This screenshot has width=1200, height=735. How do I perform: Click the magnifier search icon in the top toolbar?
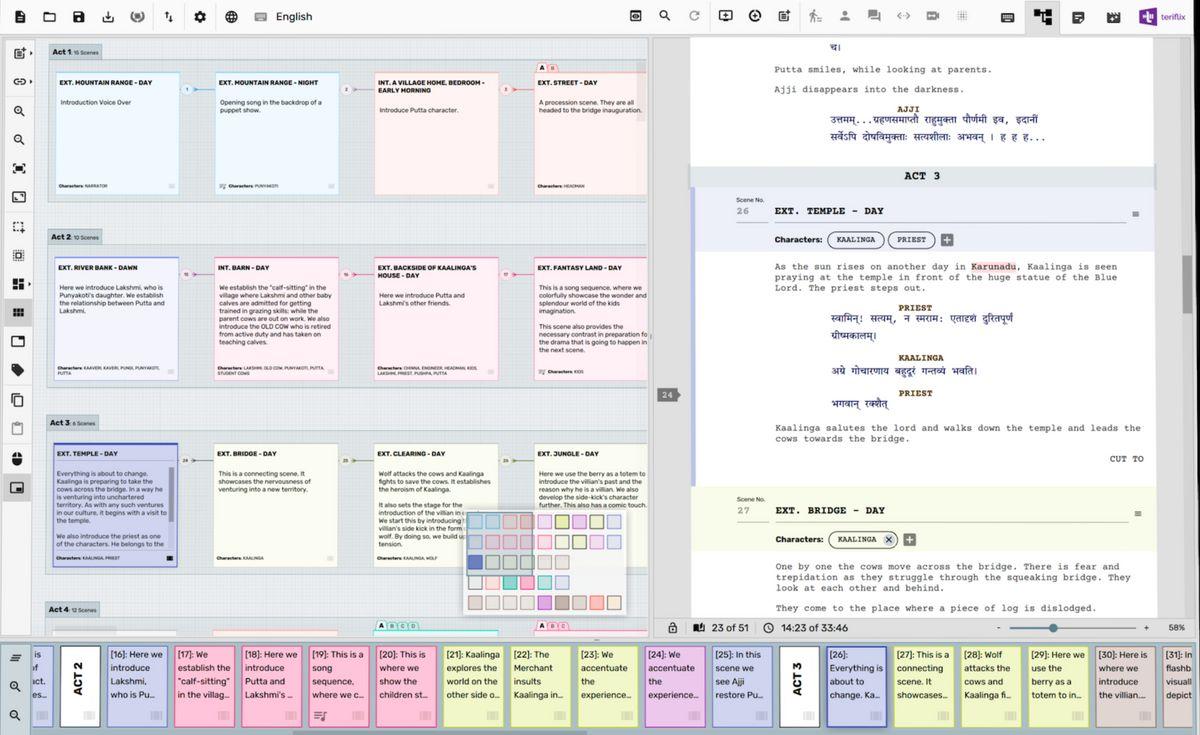click(x=665, y=16)
